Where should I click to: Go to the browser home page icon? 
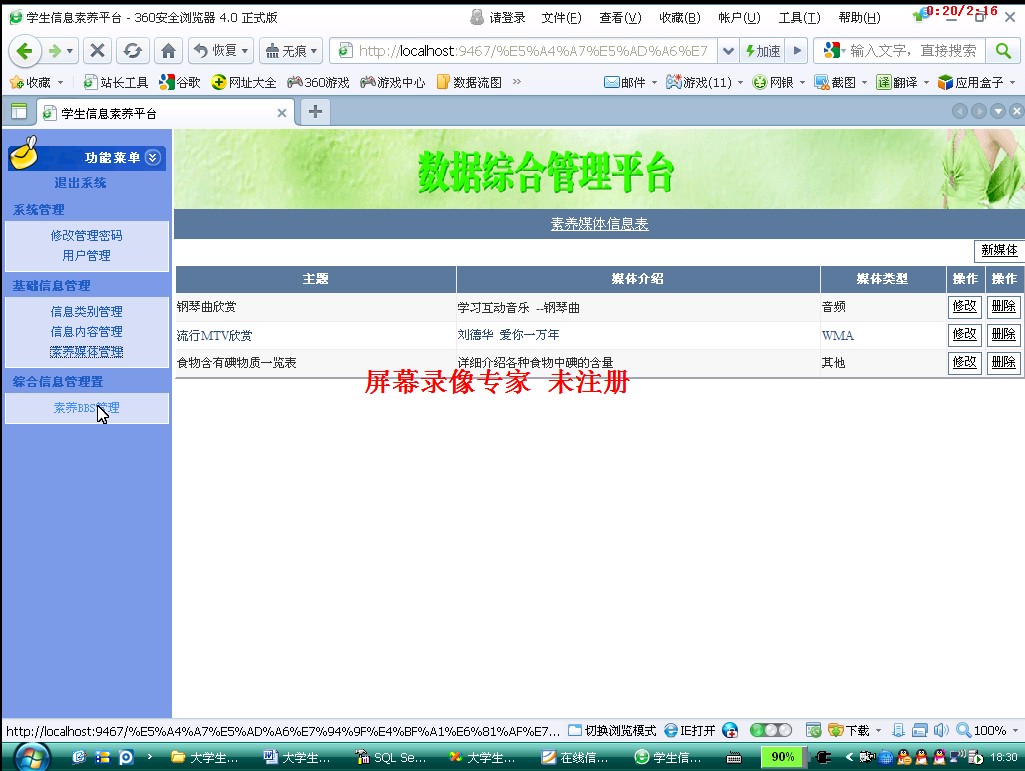[169, 50]
